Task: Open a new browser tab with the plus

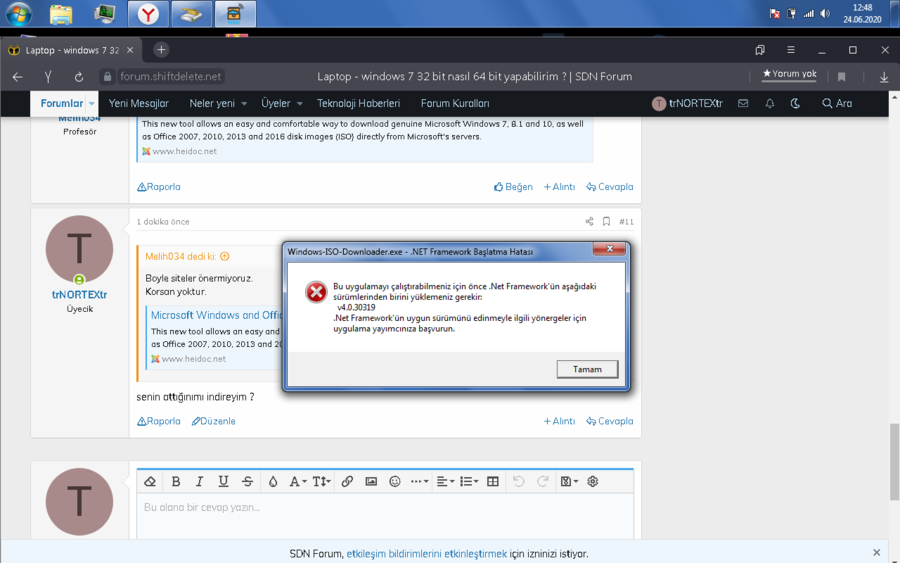Action: tap(161, 50)
